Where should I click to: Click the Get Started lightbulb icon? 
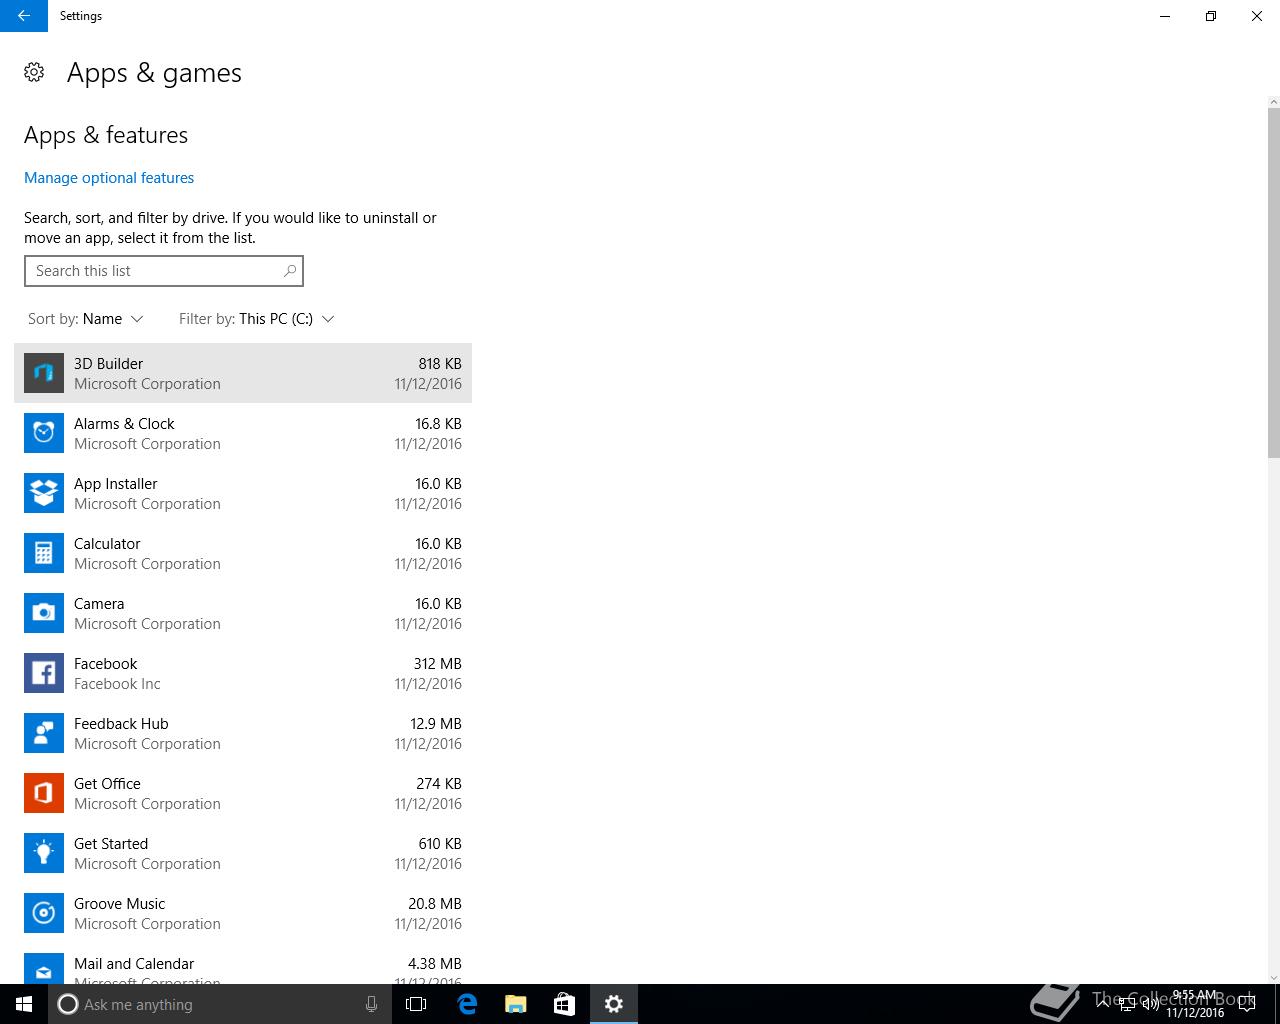click(x=44, y=853)
